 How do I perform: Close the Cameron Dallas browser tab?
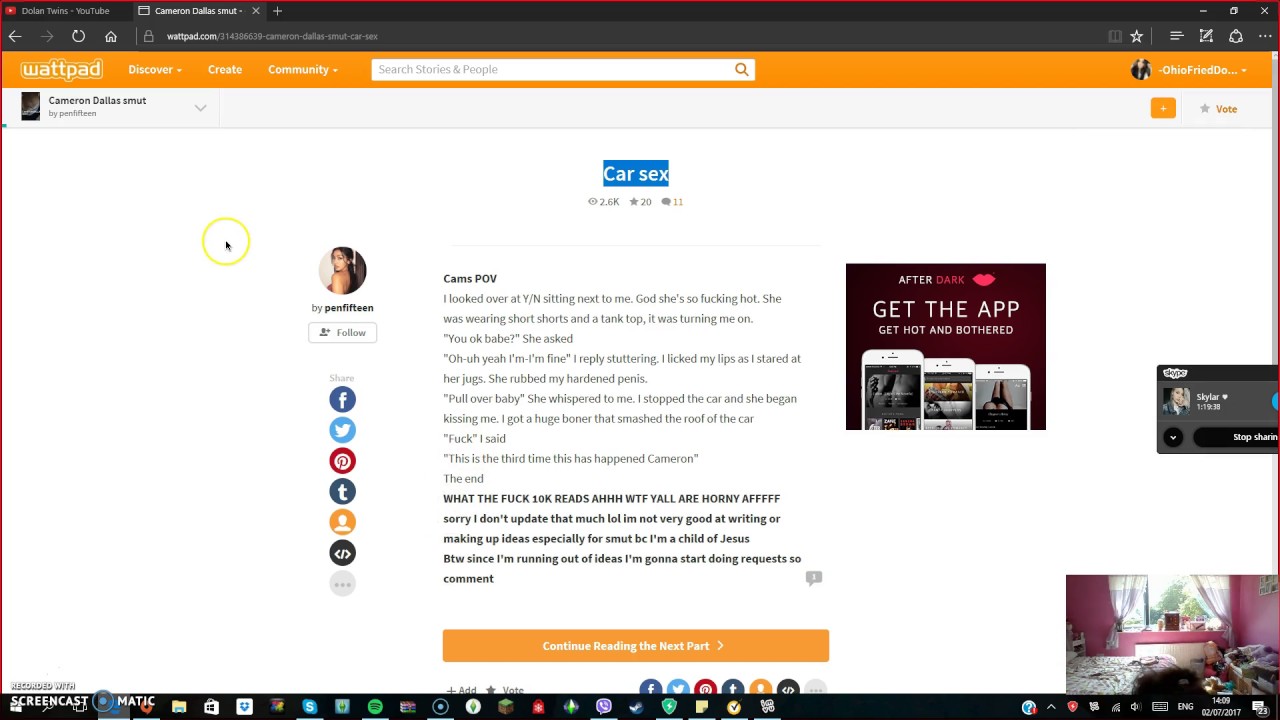(255, 11)
